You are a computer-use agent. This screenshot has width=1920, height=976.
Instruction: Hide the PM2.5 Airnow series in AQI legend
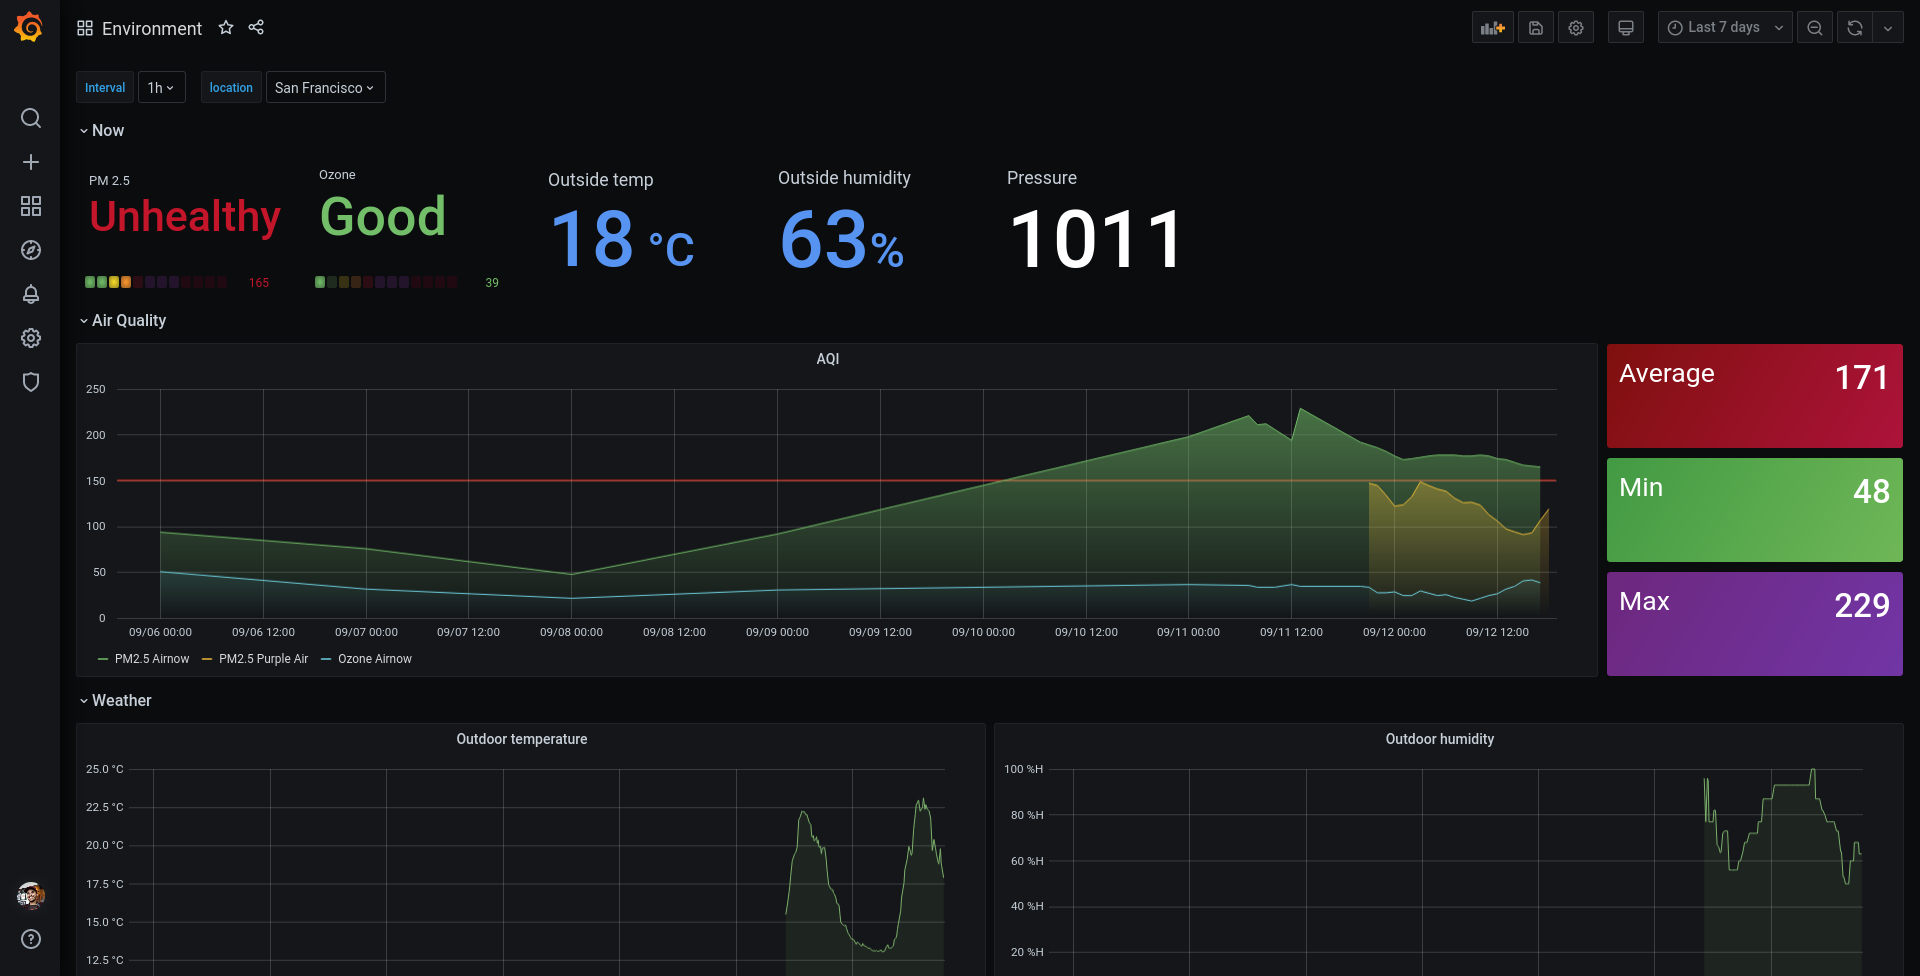coord(151,658)
